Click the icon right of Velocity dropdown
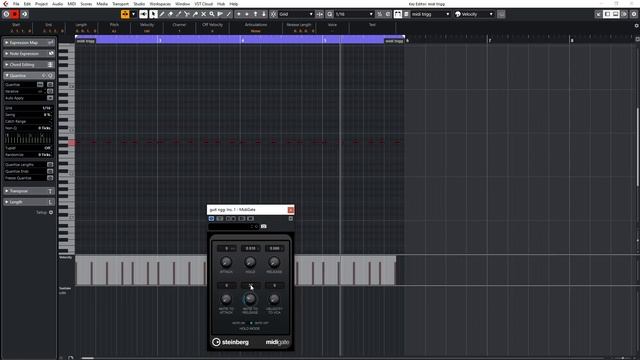Screen dimensions: 640x360 [501, 14]
